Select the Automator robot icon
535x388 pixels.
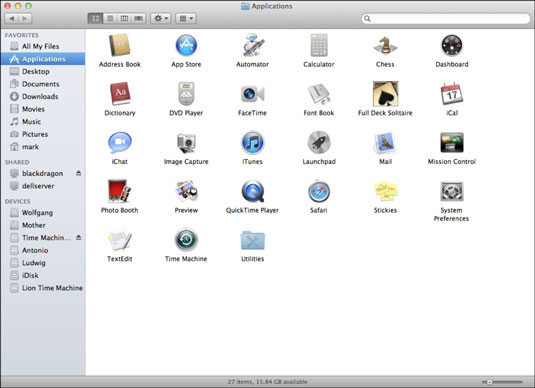point(252,45)
